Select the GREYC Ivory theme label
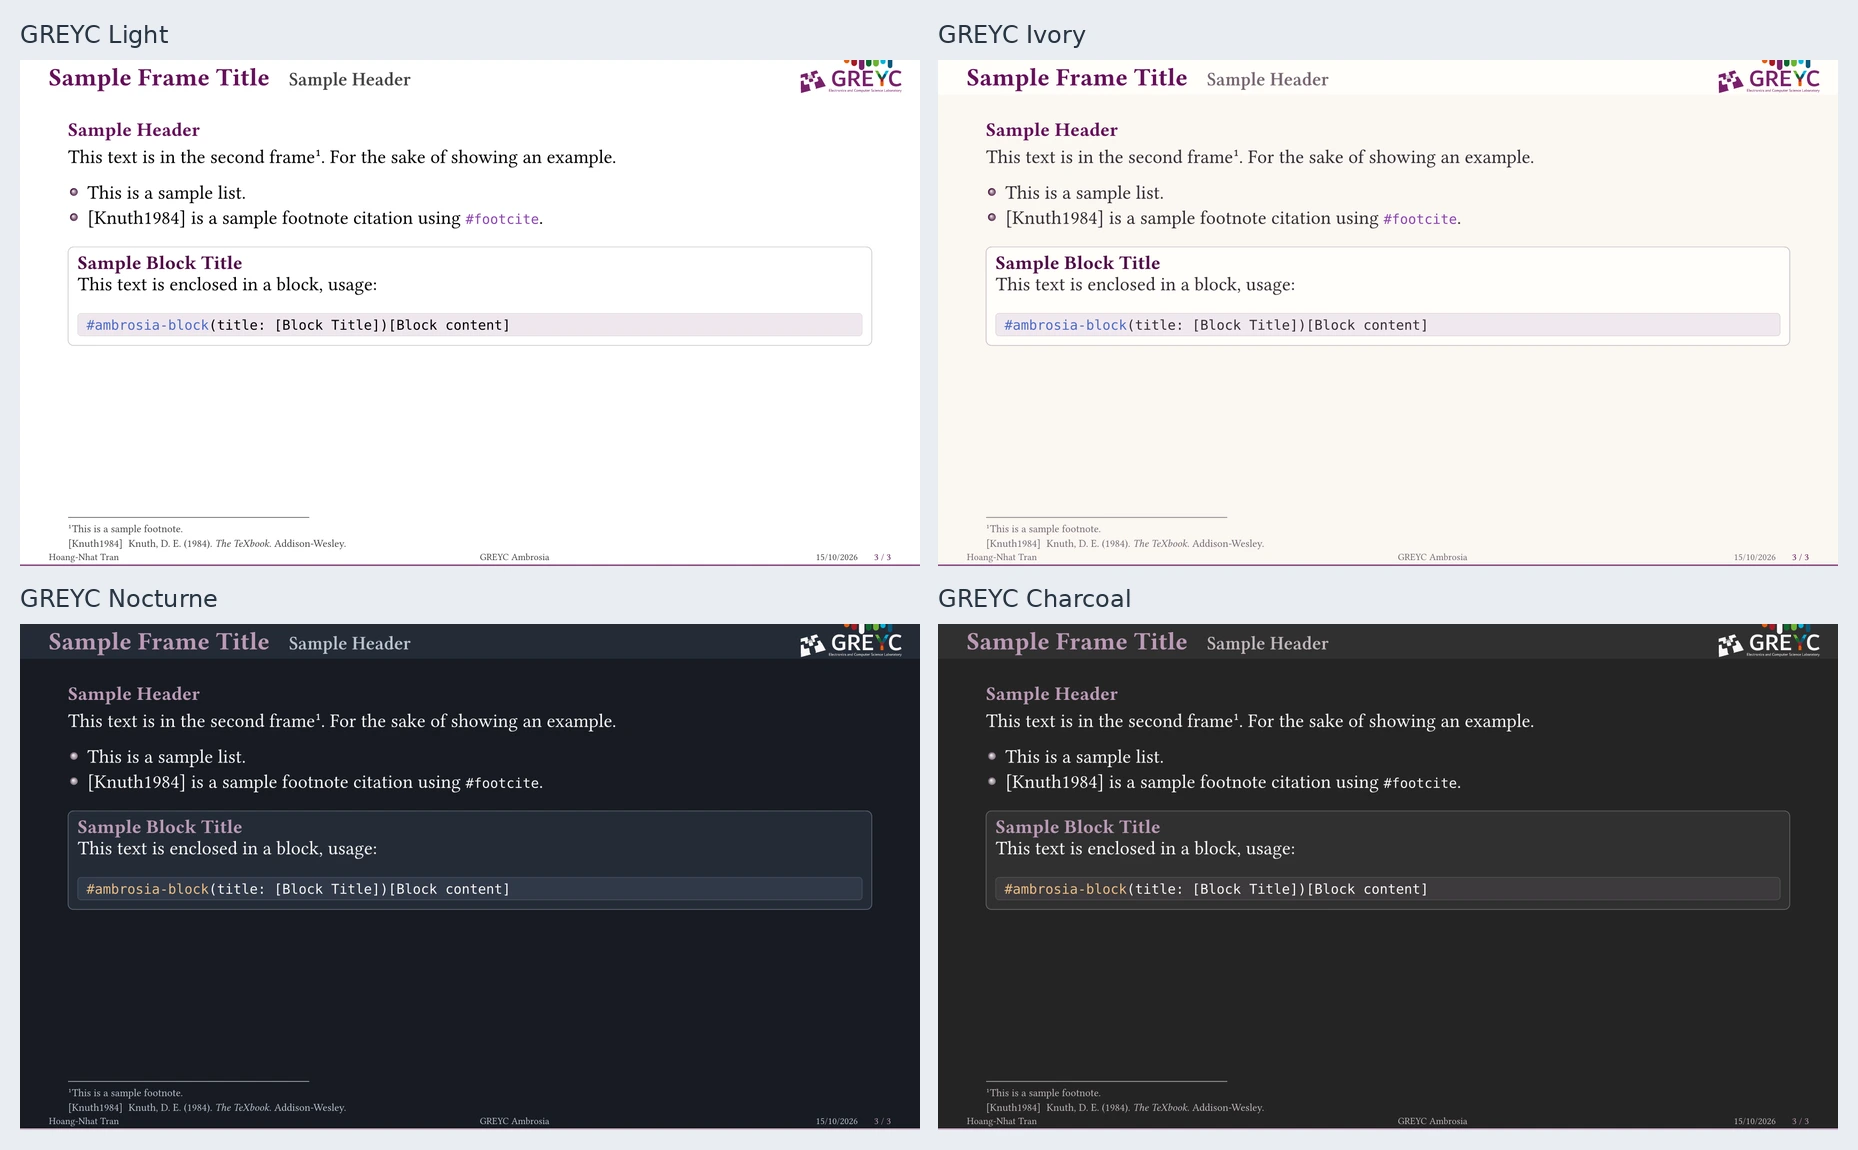 (1011, 35)
